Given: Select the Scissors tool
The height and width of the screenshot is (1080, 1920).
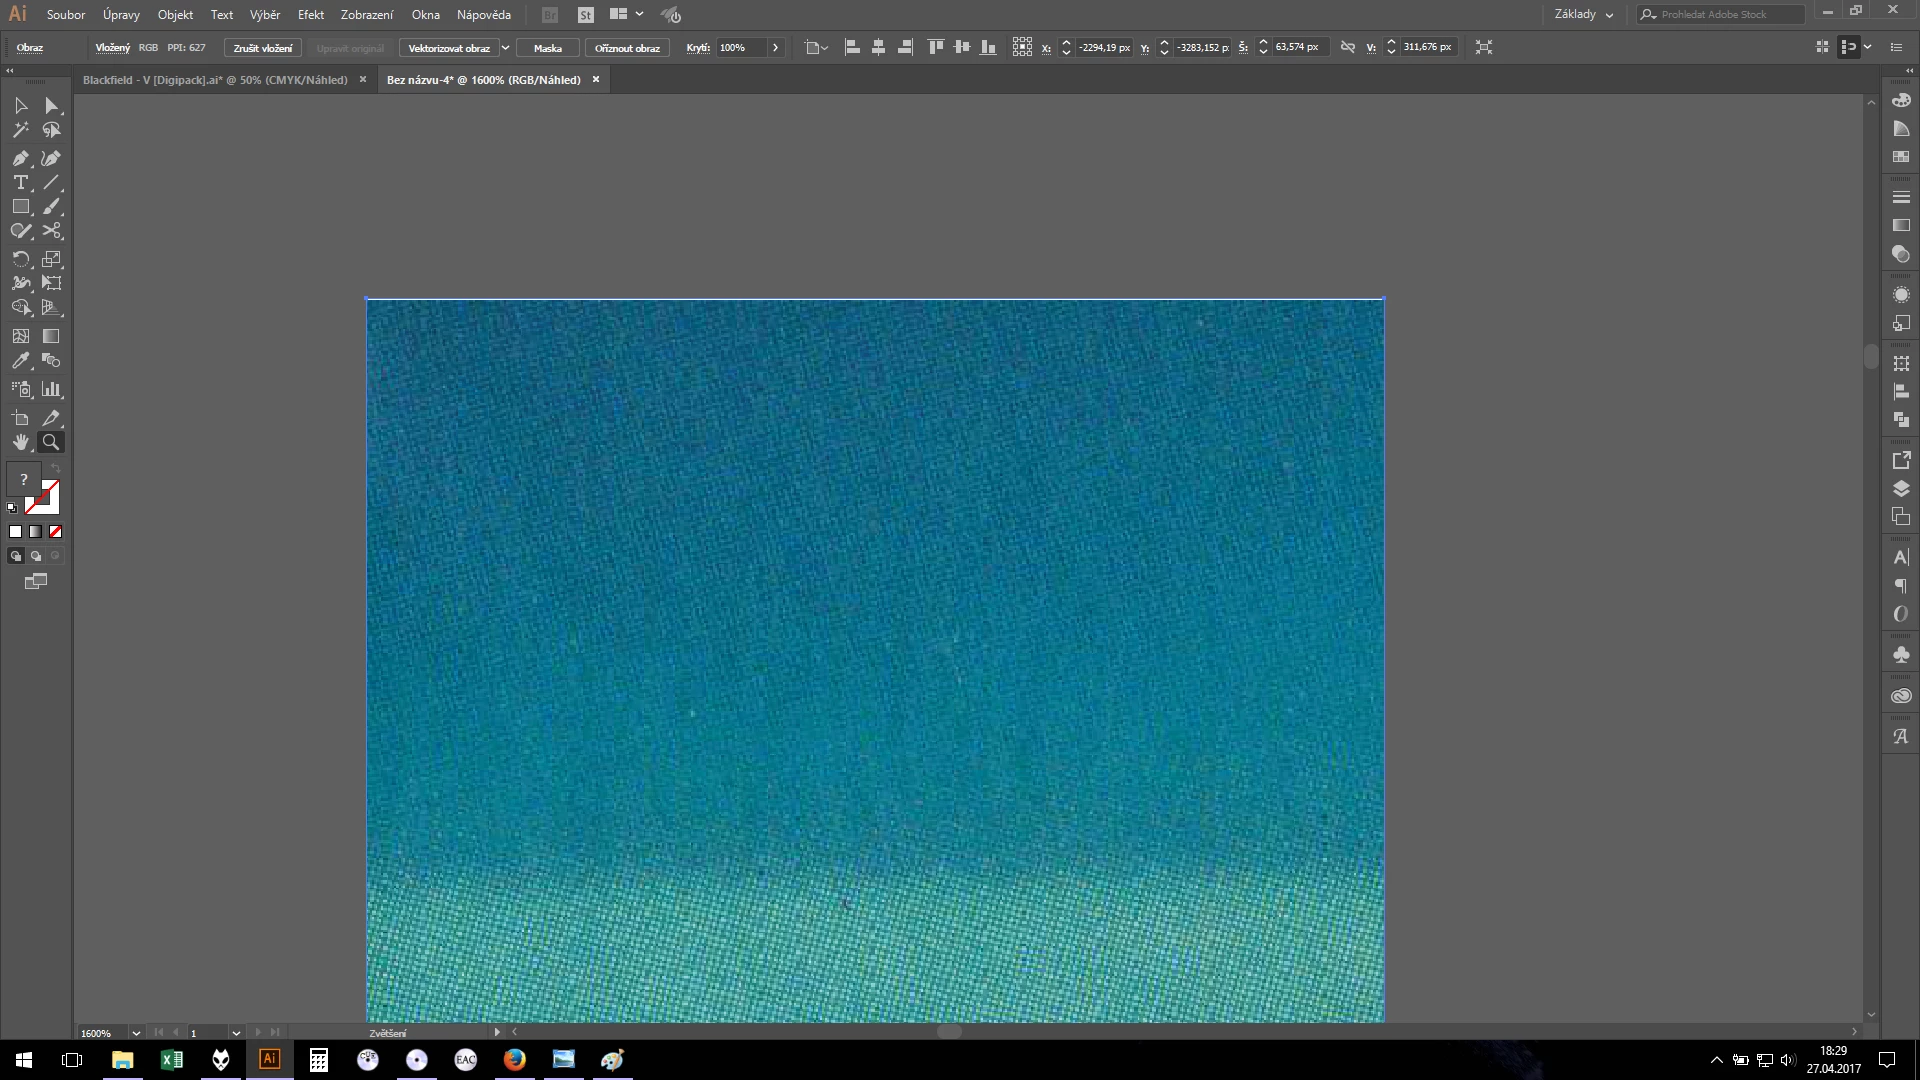Looking at the screenshot, I should pos(52,231).
